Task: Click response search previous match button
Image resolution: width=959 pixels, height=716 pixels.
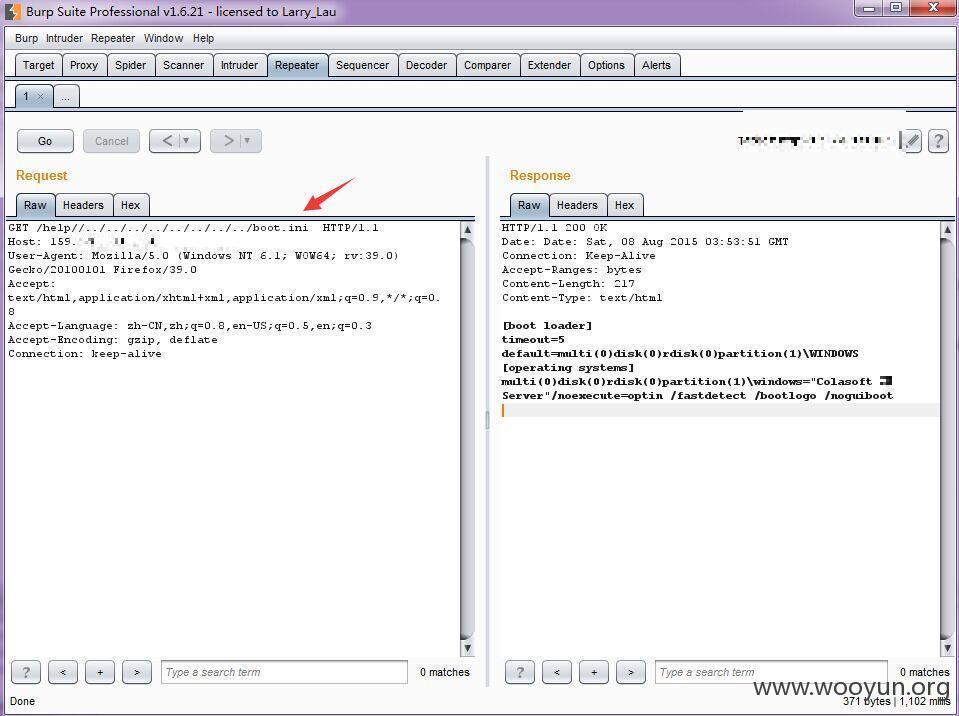Action: point(557,673)
